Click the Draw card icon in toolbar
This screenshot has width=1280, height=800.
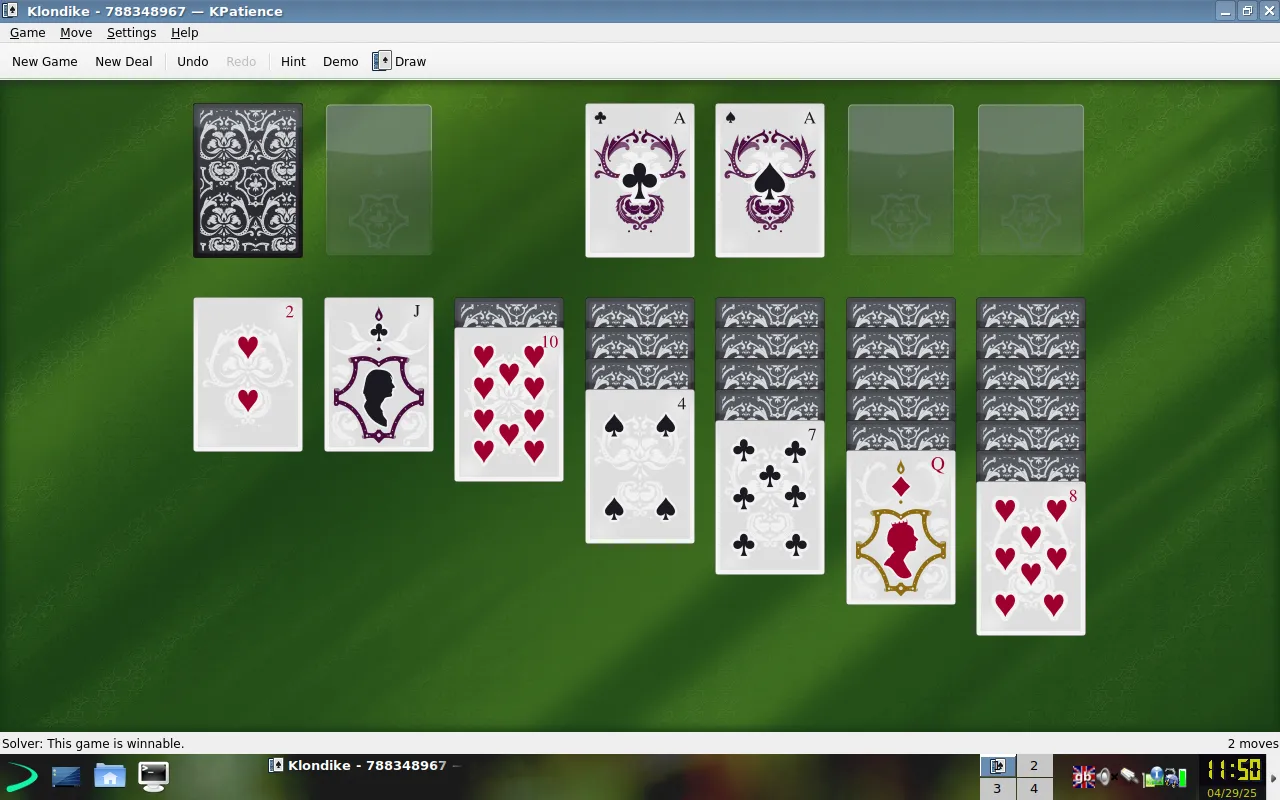(382, 61)
